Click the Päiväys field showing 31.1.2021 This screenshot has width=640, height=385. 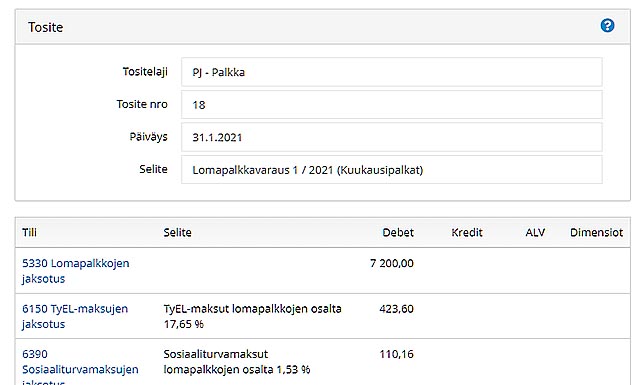(x=391, y=137)
